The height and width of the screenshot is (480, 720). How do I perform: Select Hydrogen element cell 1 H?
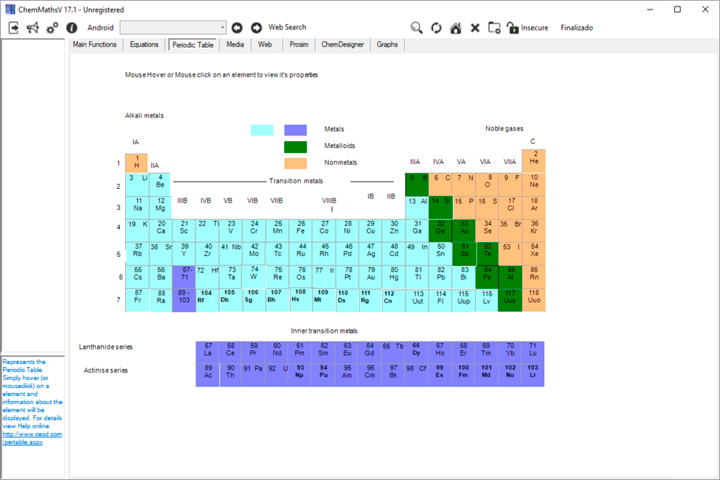pos(136,163)
